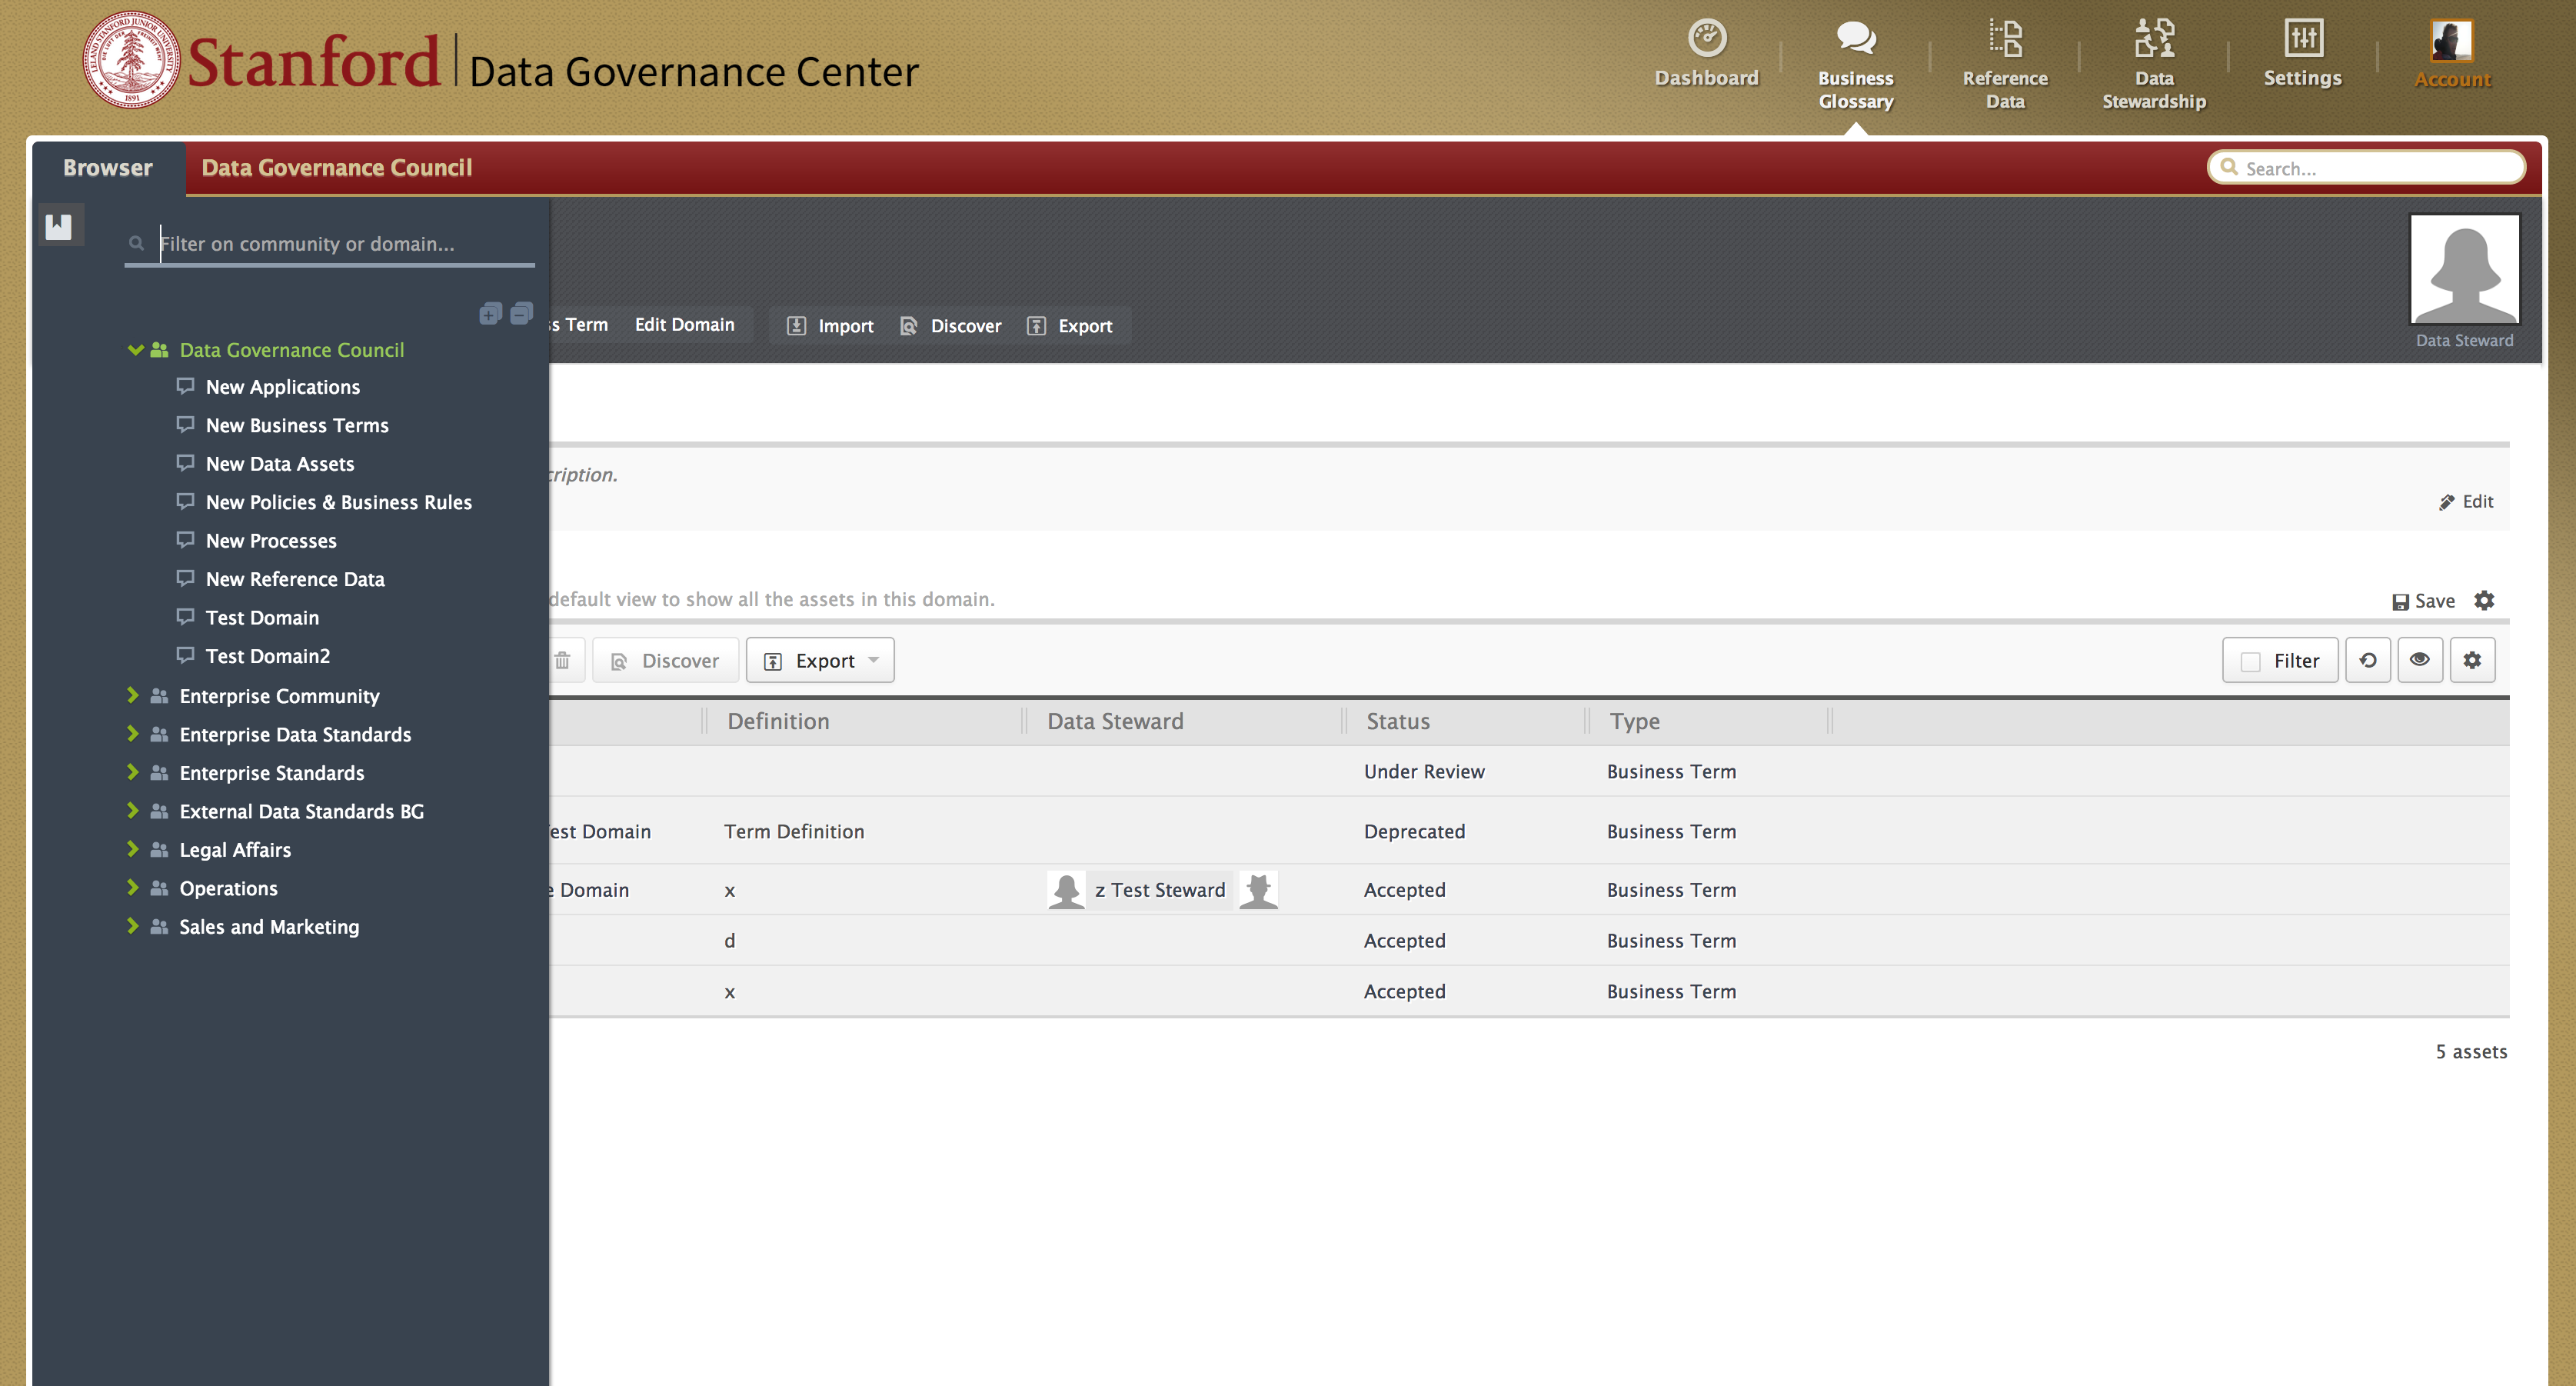Click the magnifier icon in the Search box

coord(2229,167)
